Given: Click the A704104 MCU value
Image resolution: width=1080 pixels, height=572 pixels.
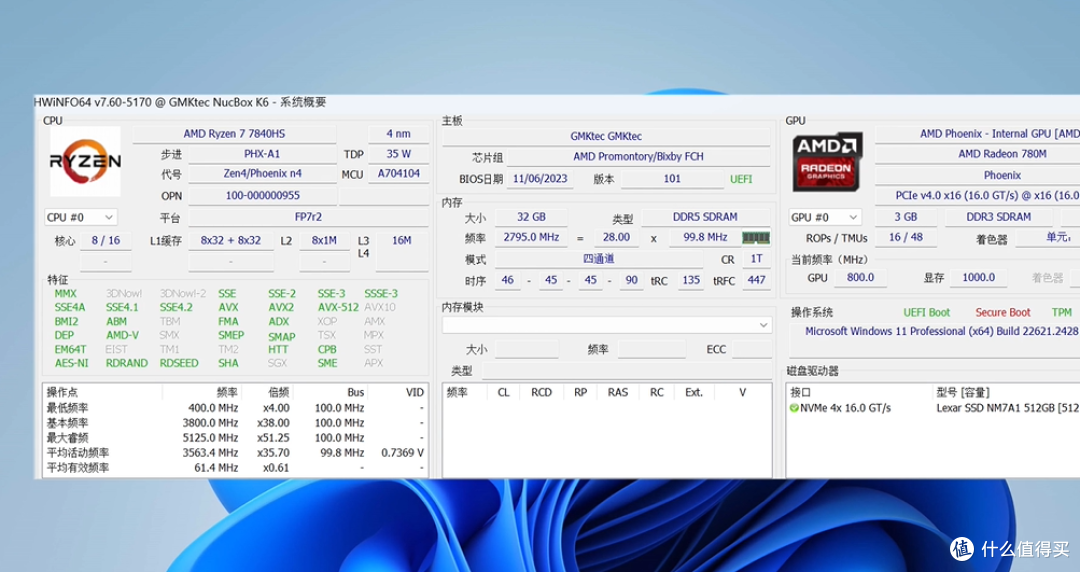Looking at the screenshot, I should 398,174.
